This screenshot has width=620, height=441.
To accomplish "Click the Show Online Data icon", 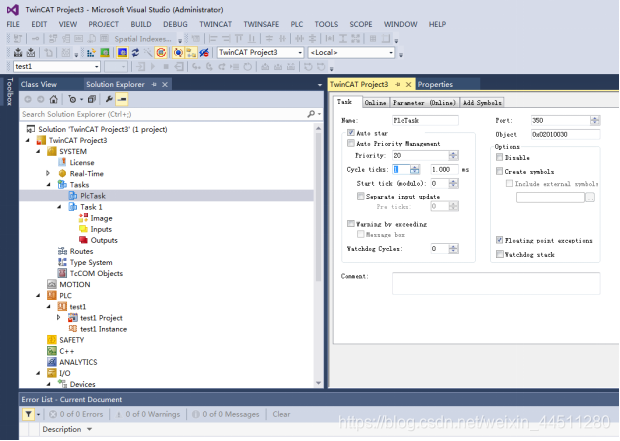I will pos(178,53).
